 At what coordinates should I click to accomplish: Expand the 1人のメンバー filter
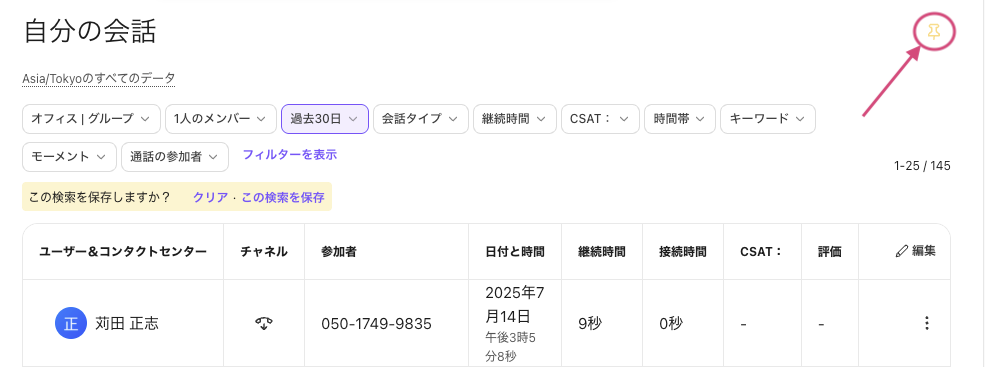pyautogui.click(x=220, y=119)
